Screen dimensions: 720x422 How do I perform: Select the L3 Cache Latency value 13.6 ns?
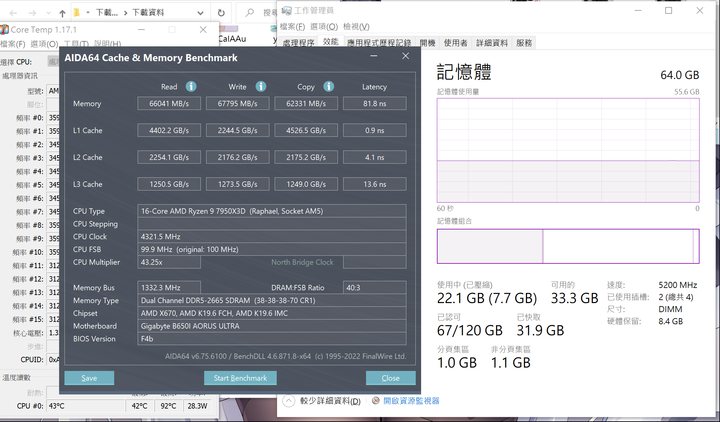375,184
